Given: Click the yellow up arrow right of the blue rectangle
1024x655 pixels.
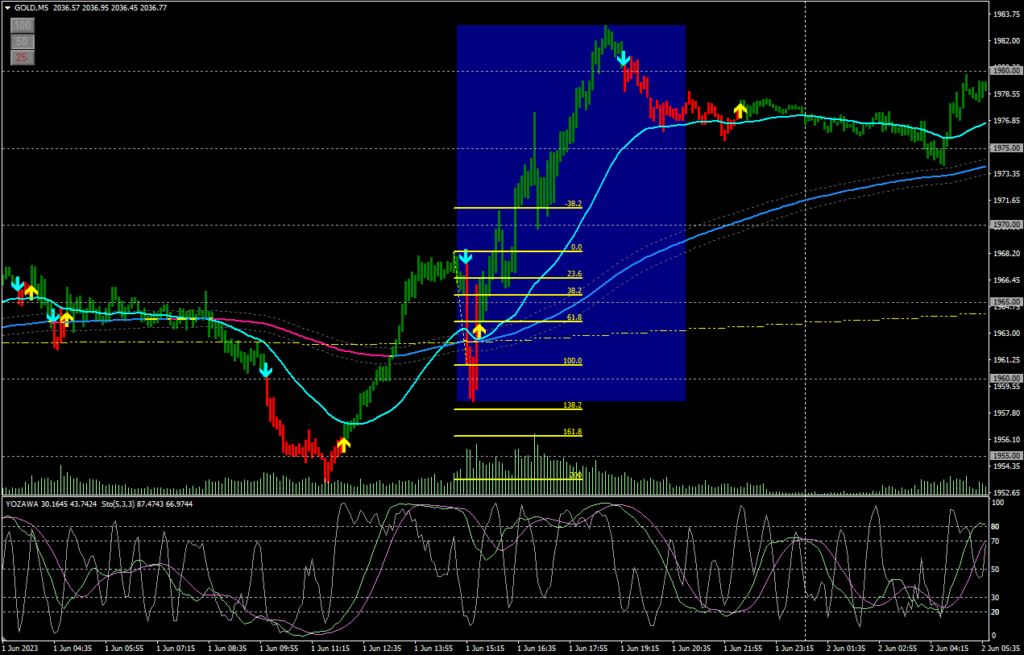Looking at the screenshot, I should 740,108.
